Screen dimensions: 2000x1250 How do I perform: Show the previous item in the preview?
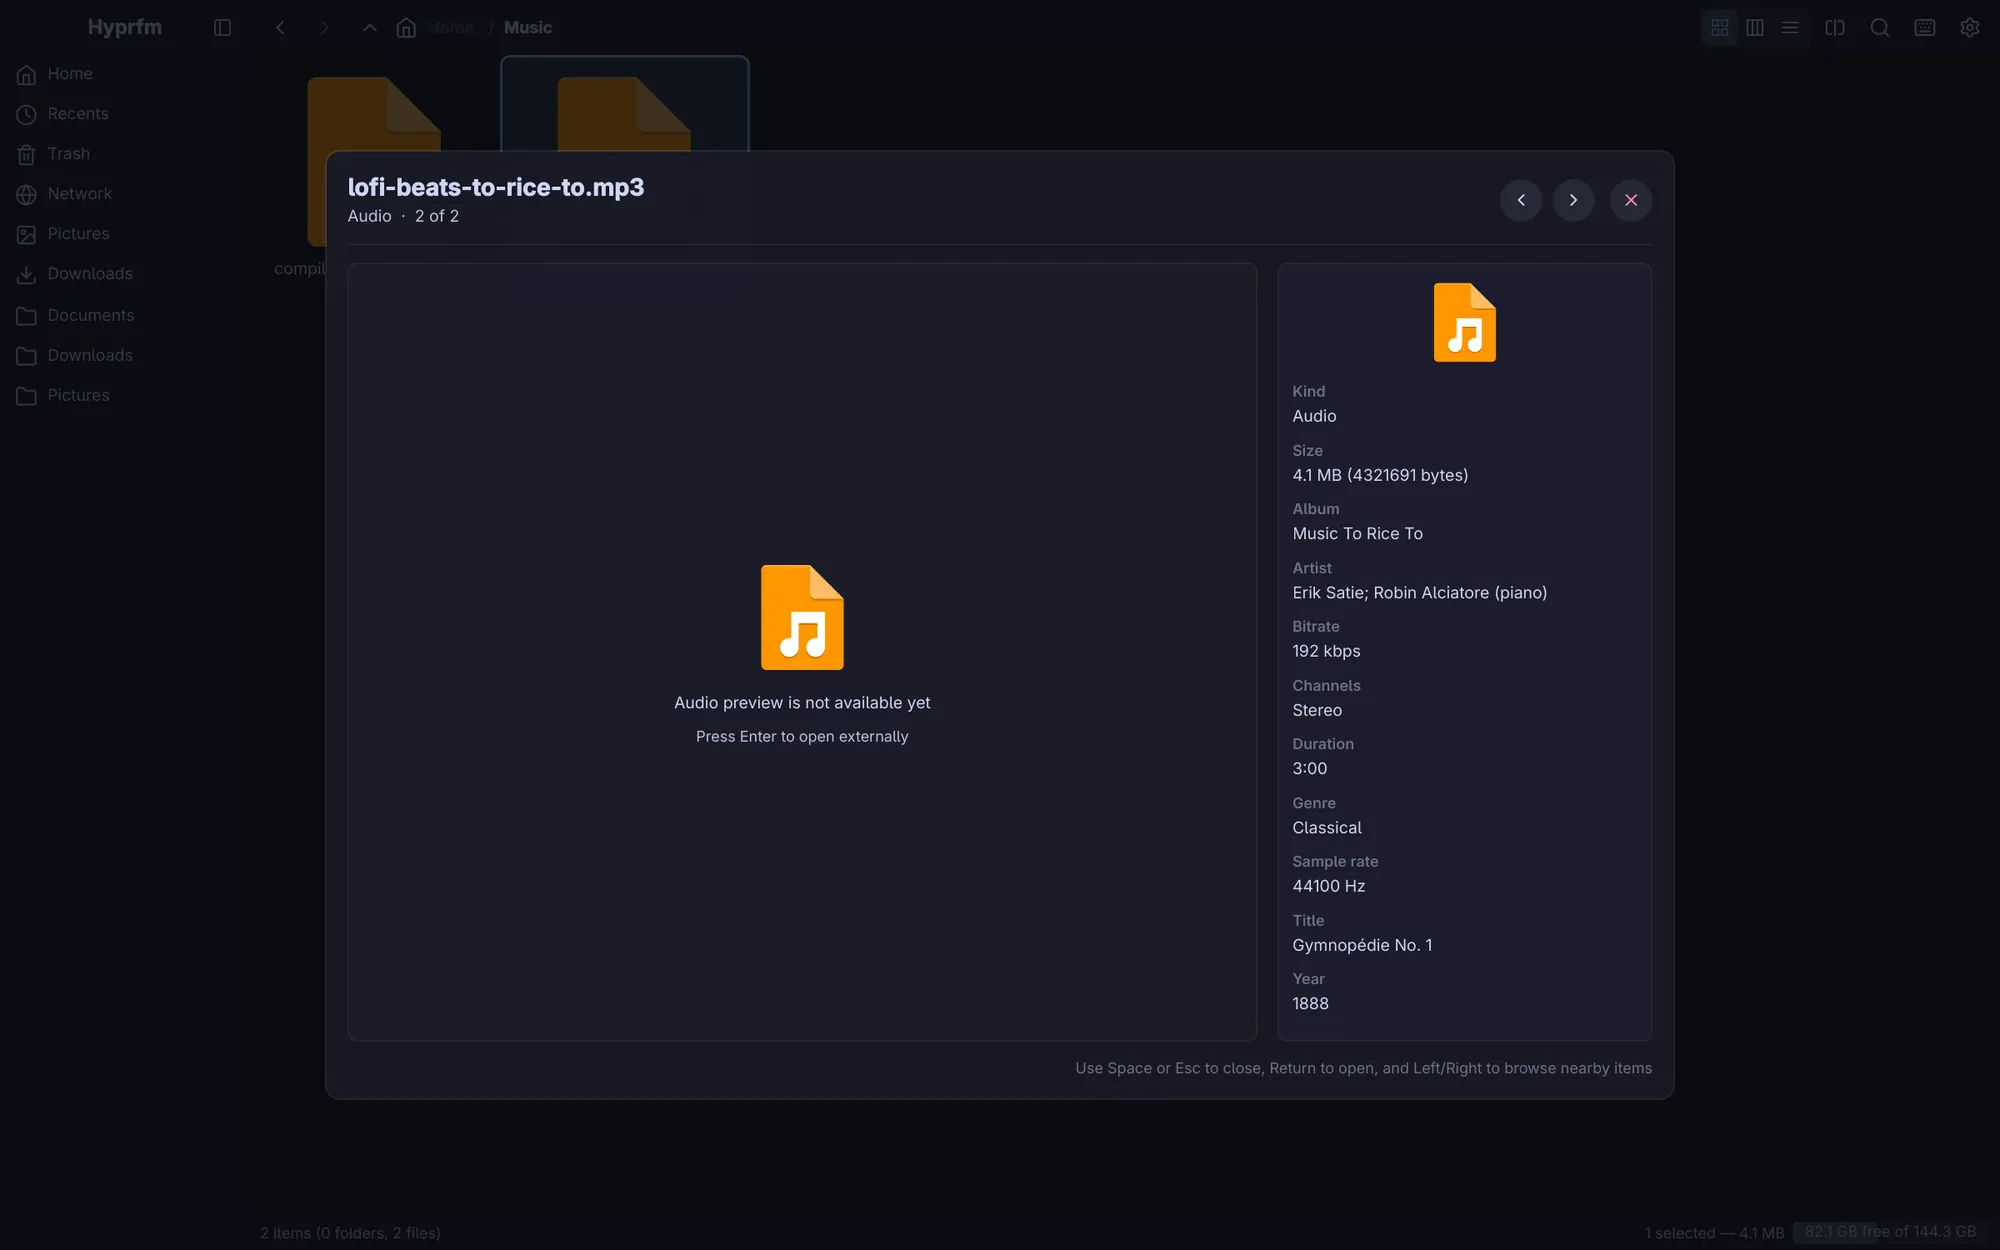coord(1521,200)
